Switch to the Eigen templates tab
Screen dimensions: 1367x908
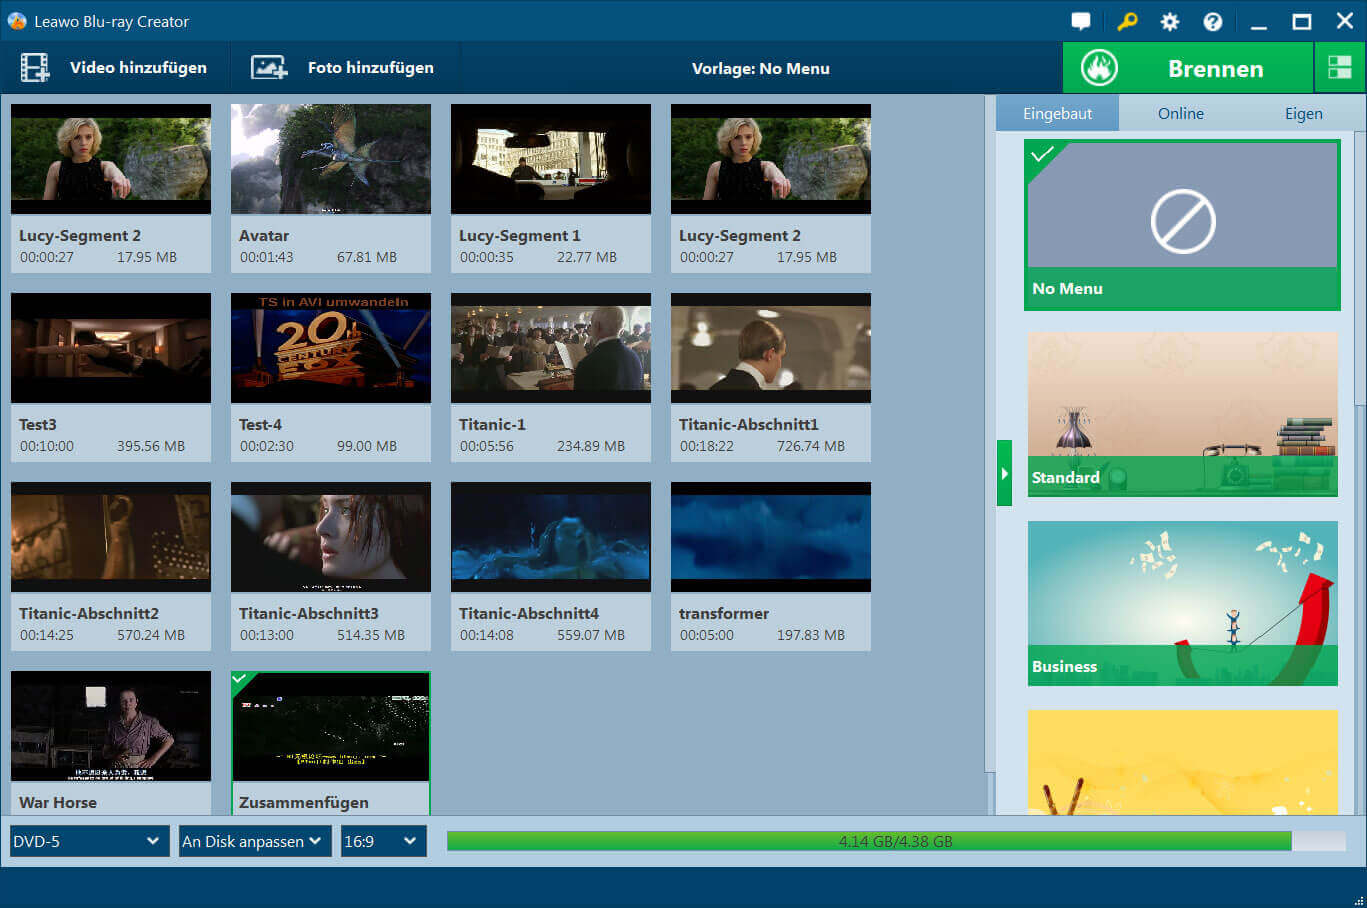point(1304,113)
